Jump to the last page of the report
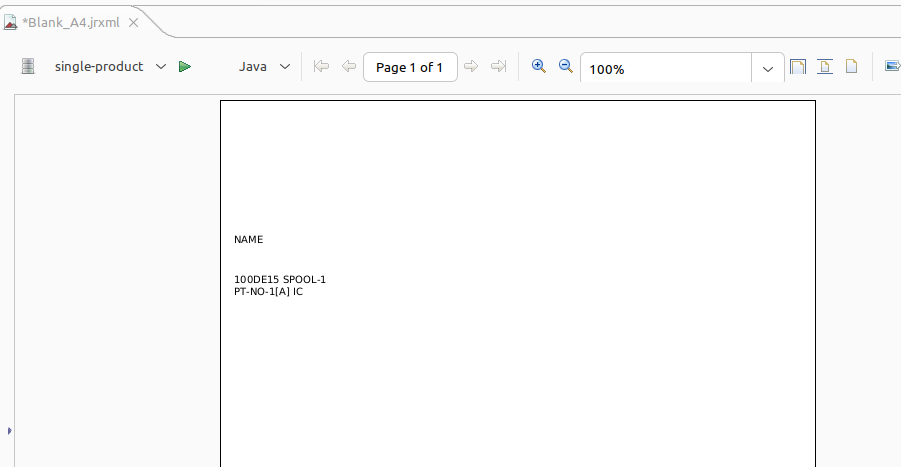 pos(498,67)
